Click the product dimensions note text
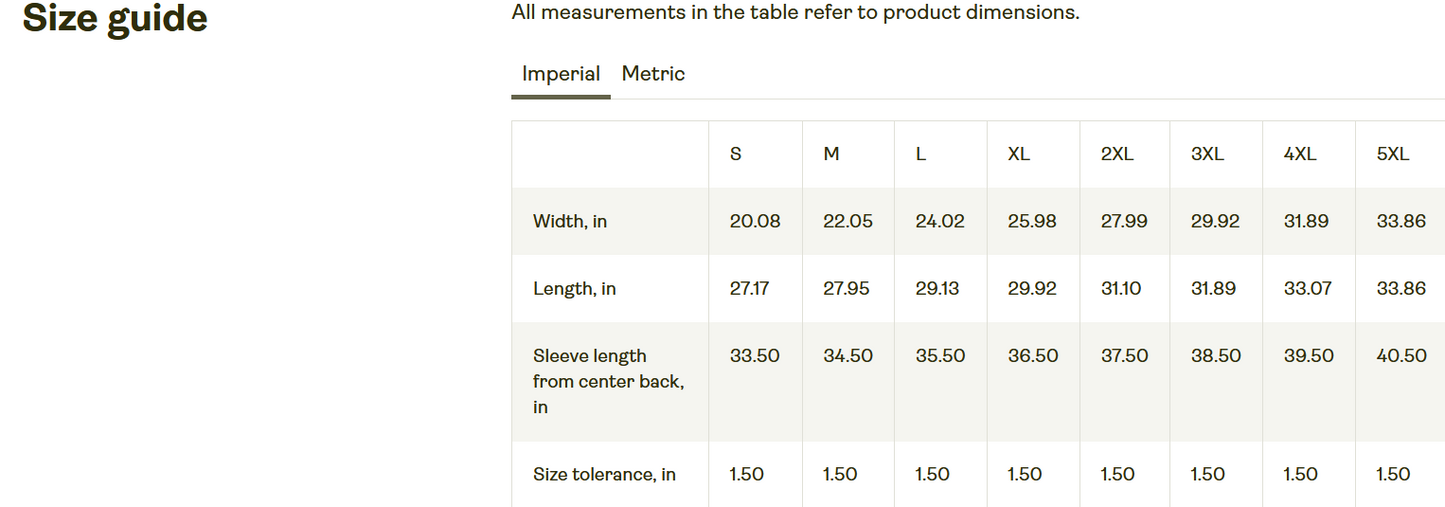The height and width of the screenshot is (507, 1445). pos(795,13)
